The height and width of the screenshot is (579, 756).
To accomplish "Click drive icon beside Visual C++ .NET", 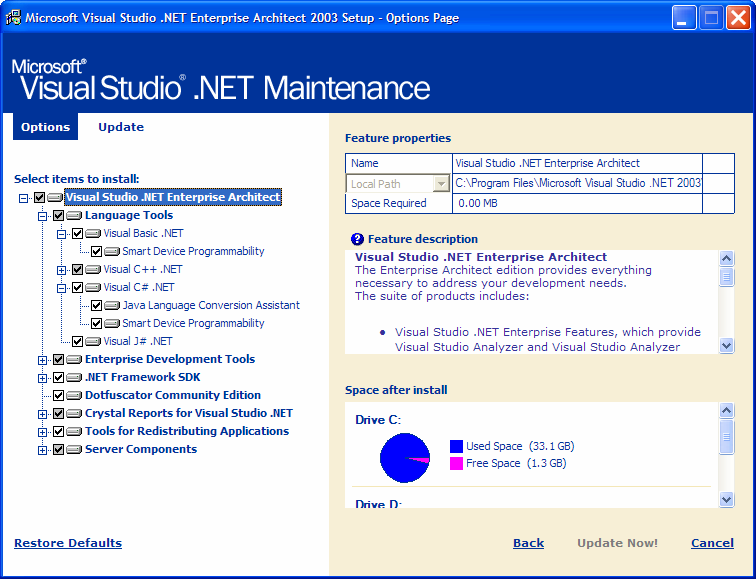I will tap(93, 269).
